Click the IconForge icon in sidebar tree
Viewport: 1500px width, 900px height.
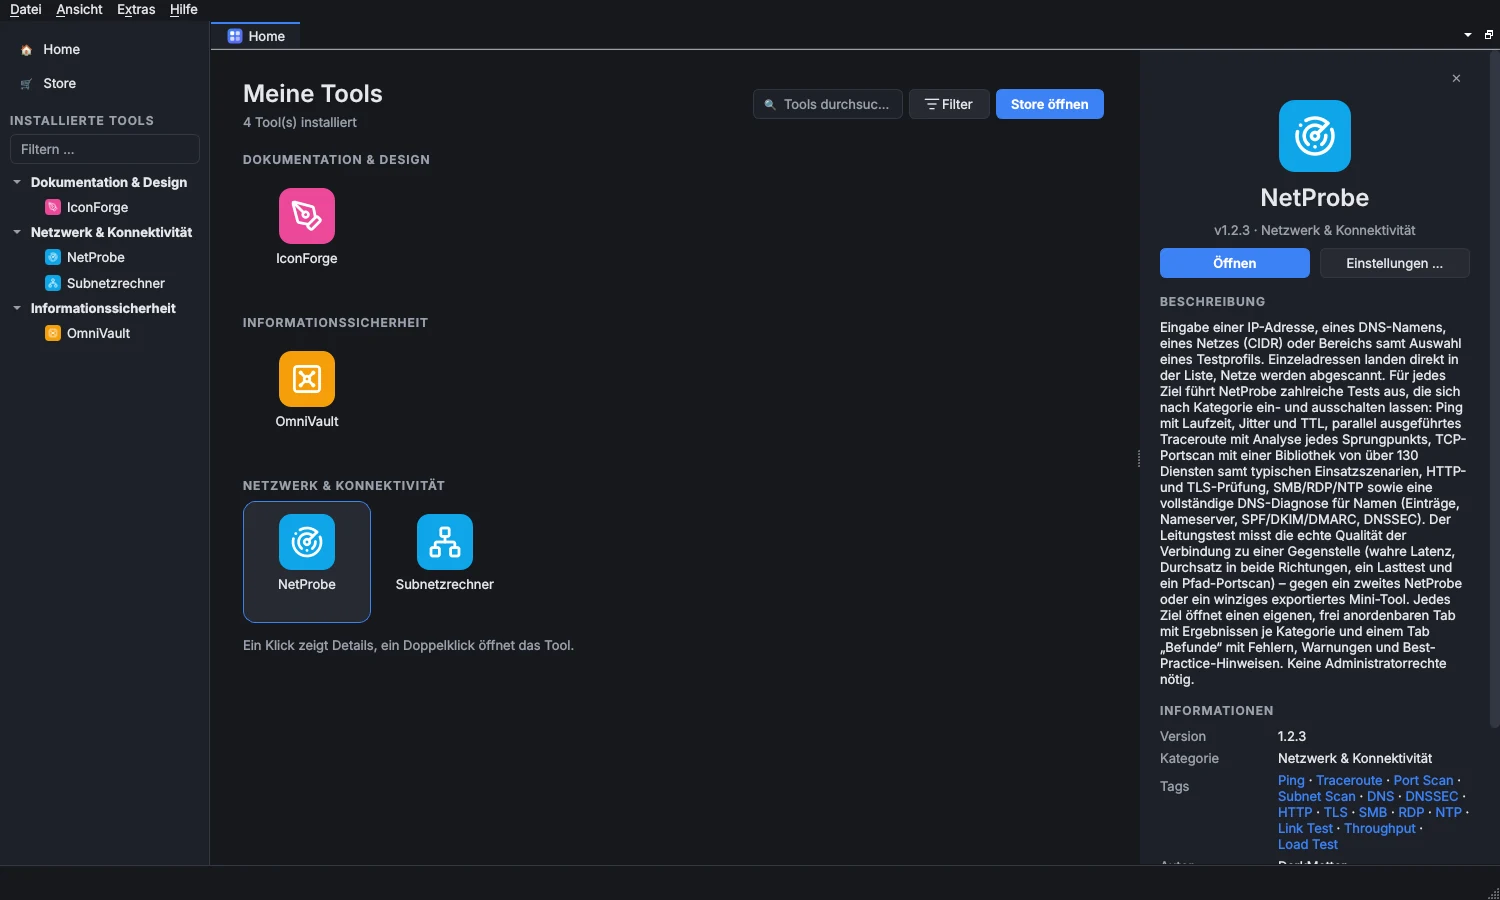tap(53, 207)
